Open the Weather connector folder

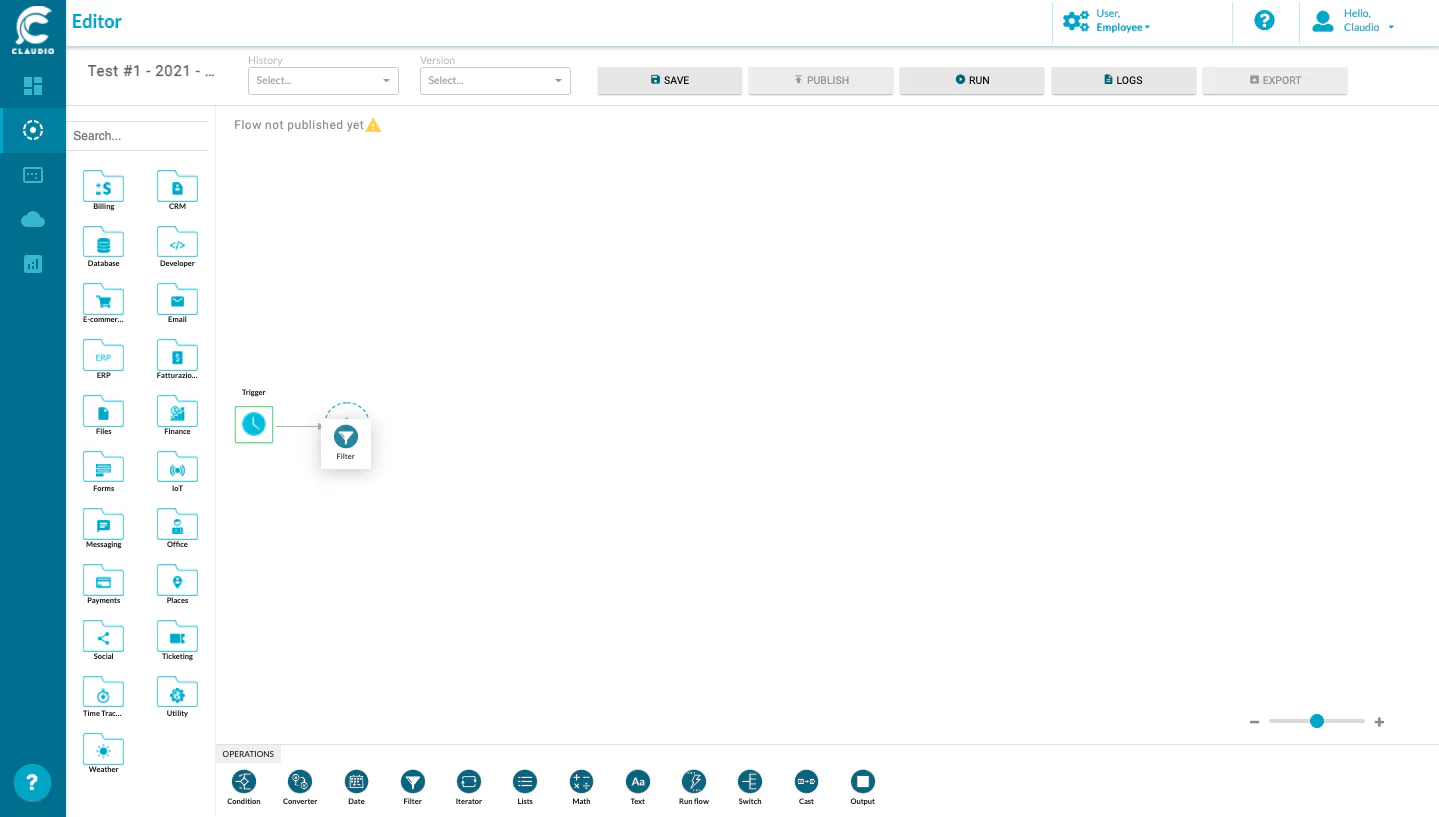tap(103, 751)
